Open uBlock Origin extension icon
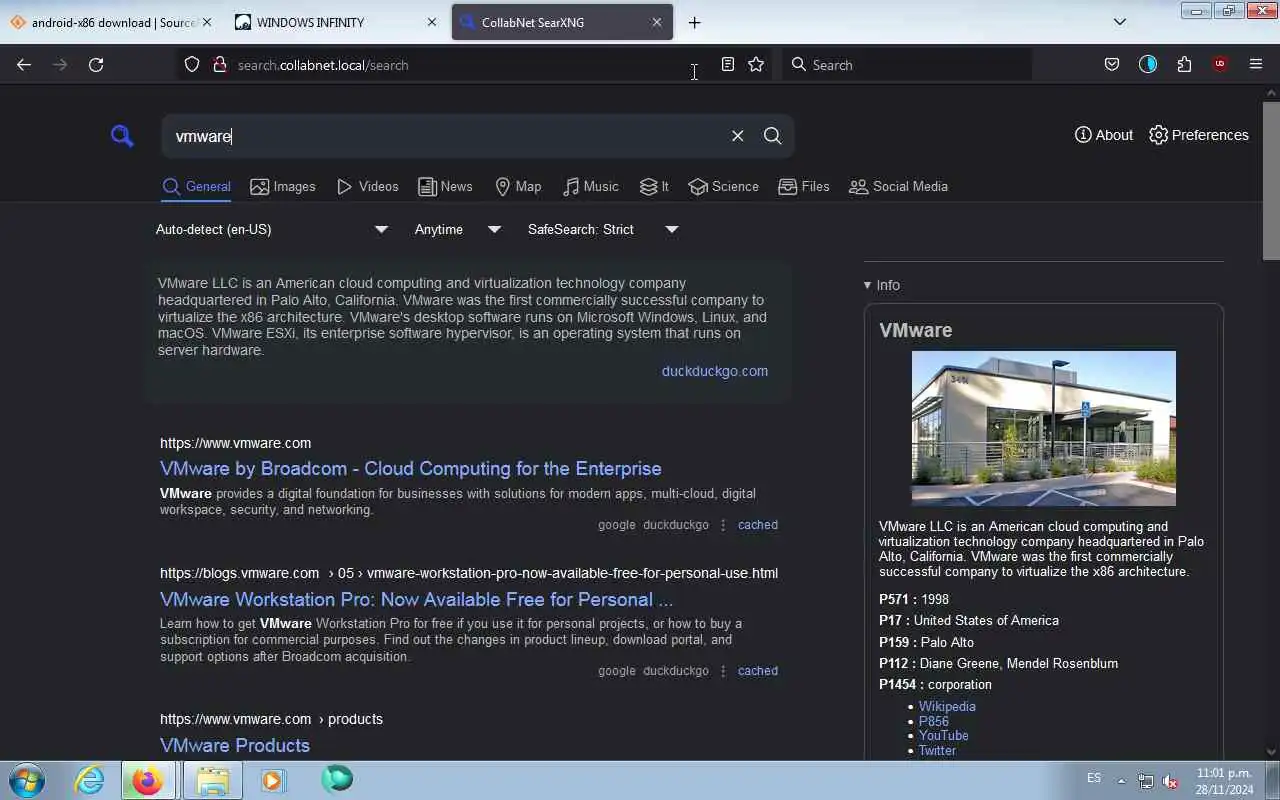Screen dimensions: 1280x800 1220,64
